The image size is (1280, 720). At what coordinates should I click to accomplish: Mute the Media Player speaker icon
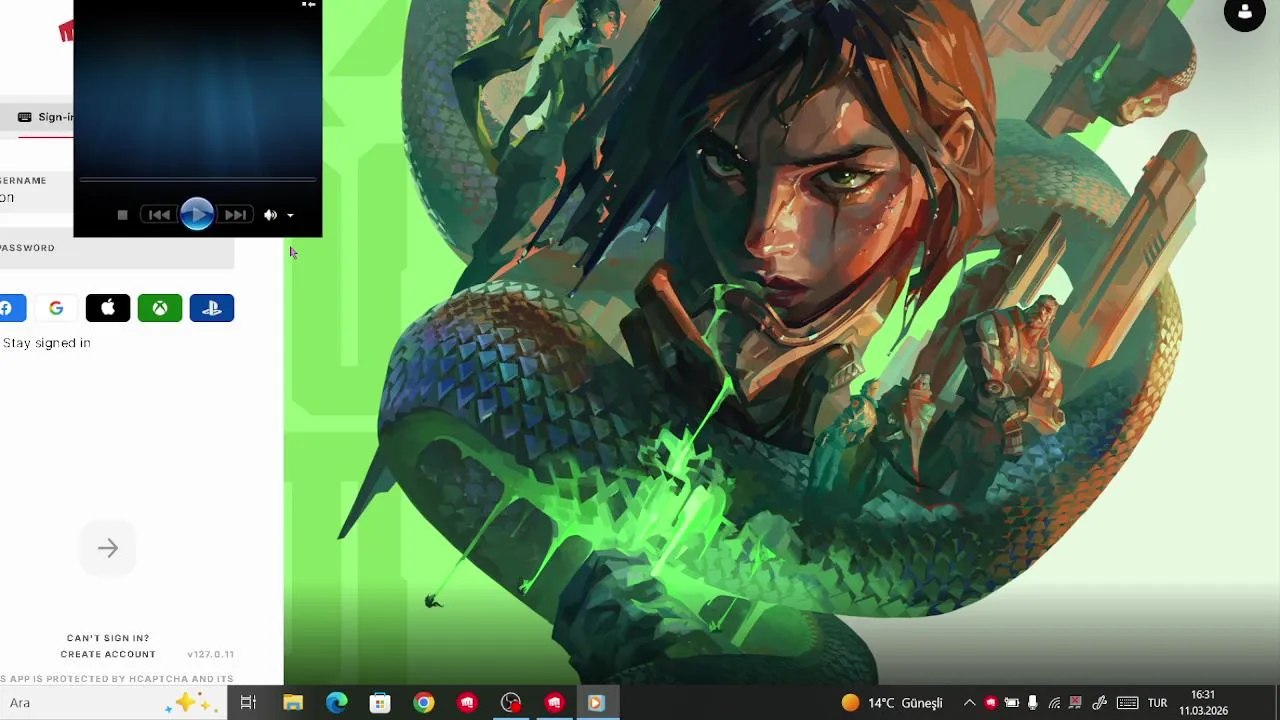pos(270,215)
